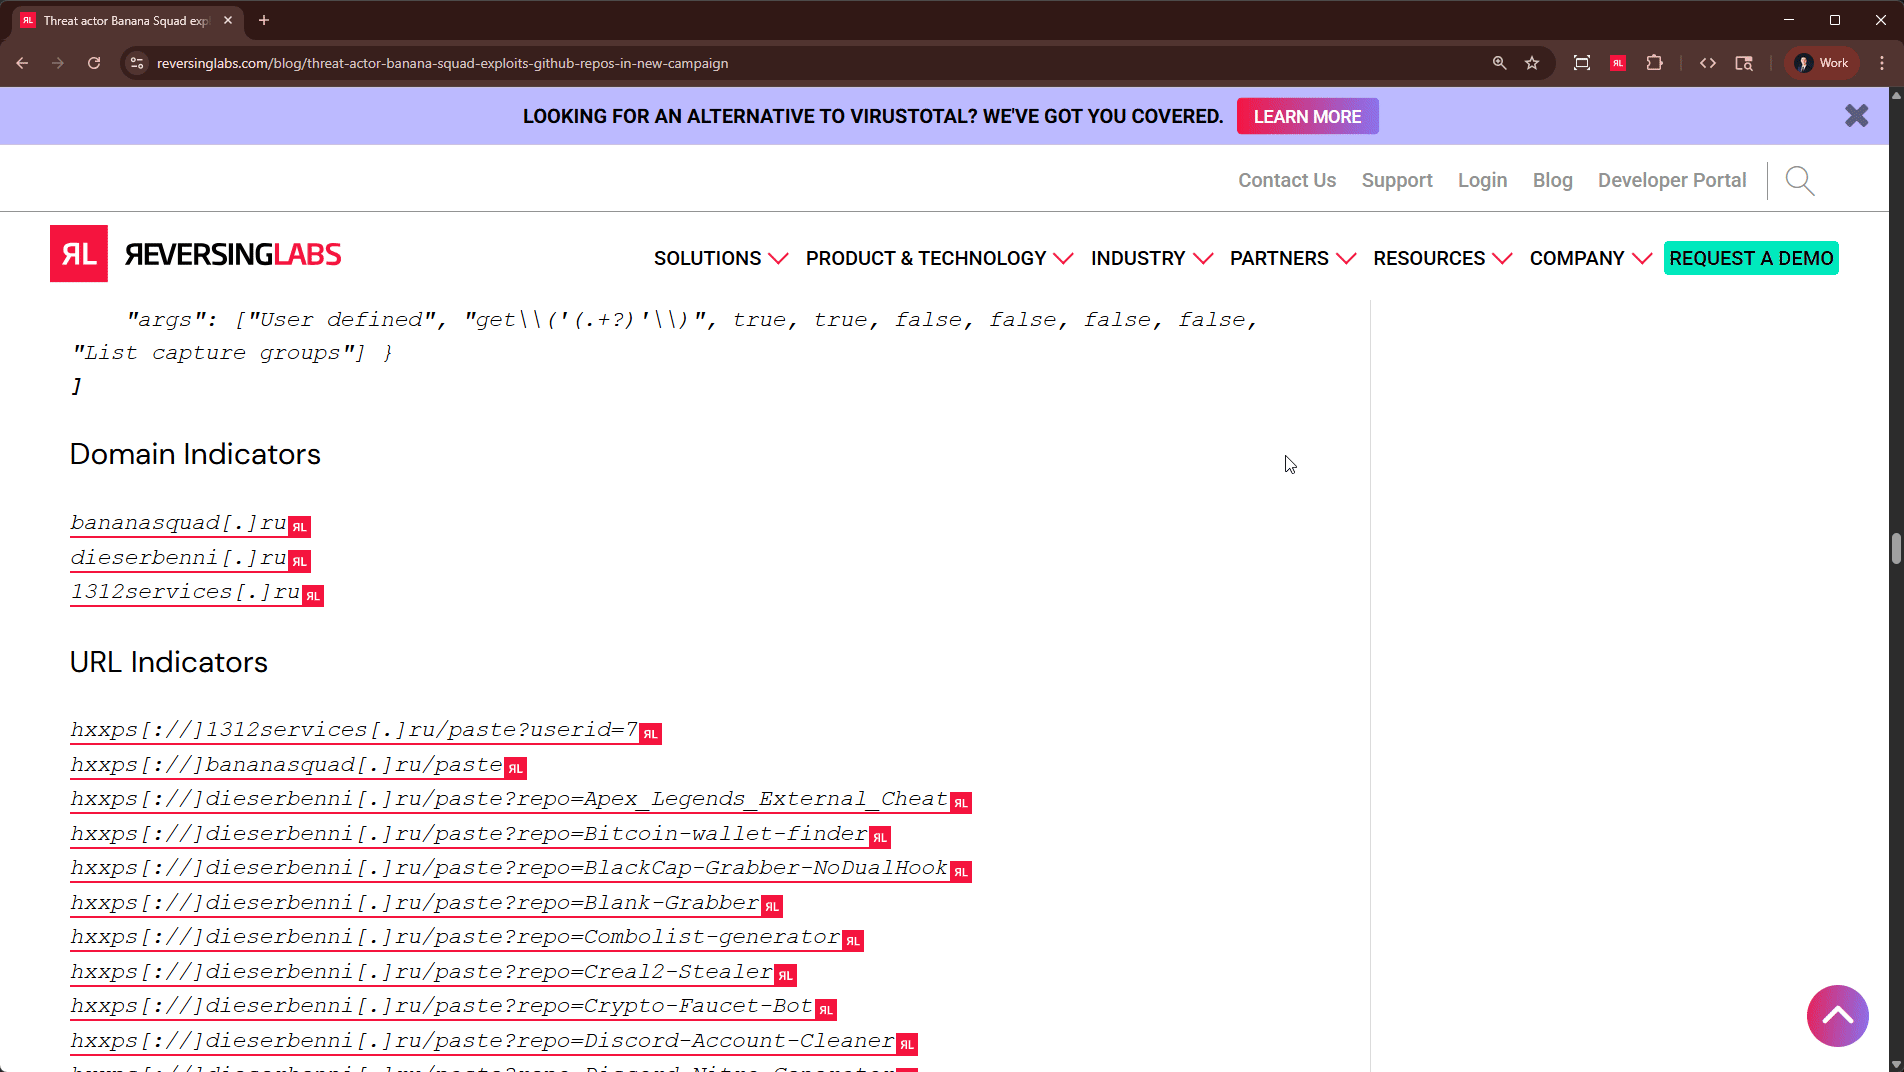Click RL icon after BlackCap-Grabber-NoDualHook
Screen dimensions: 1904x1072
(961, 872)
